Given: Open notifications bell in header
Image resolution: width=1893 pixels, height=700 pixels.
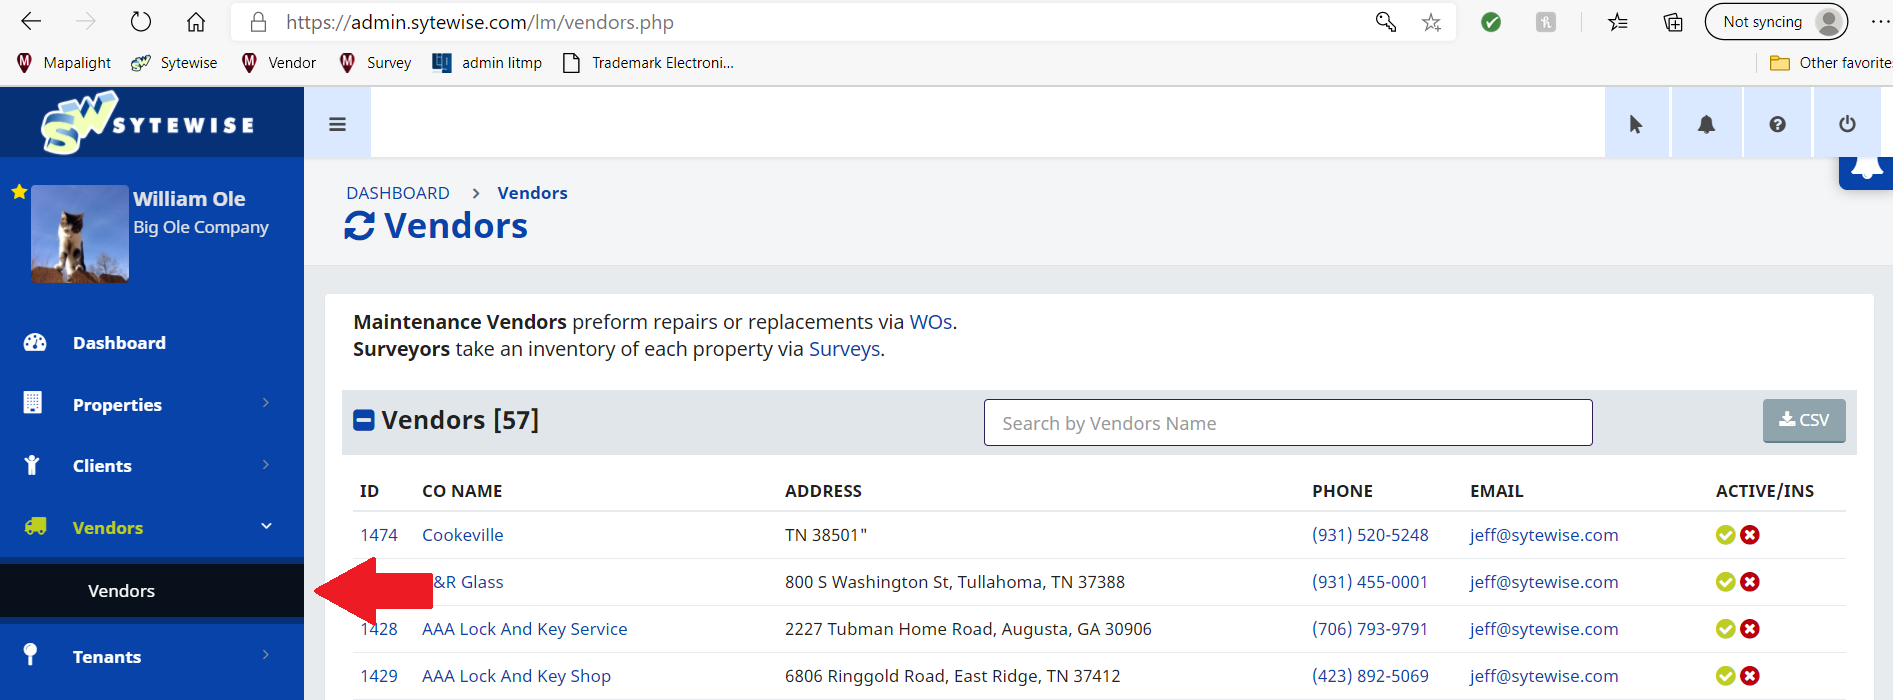Looking at the screenshot, I should click(1706, 124).
